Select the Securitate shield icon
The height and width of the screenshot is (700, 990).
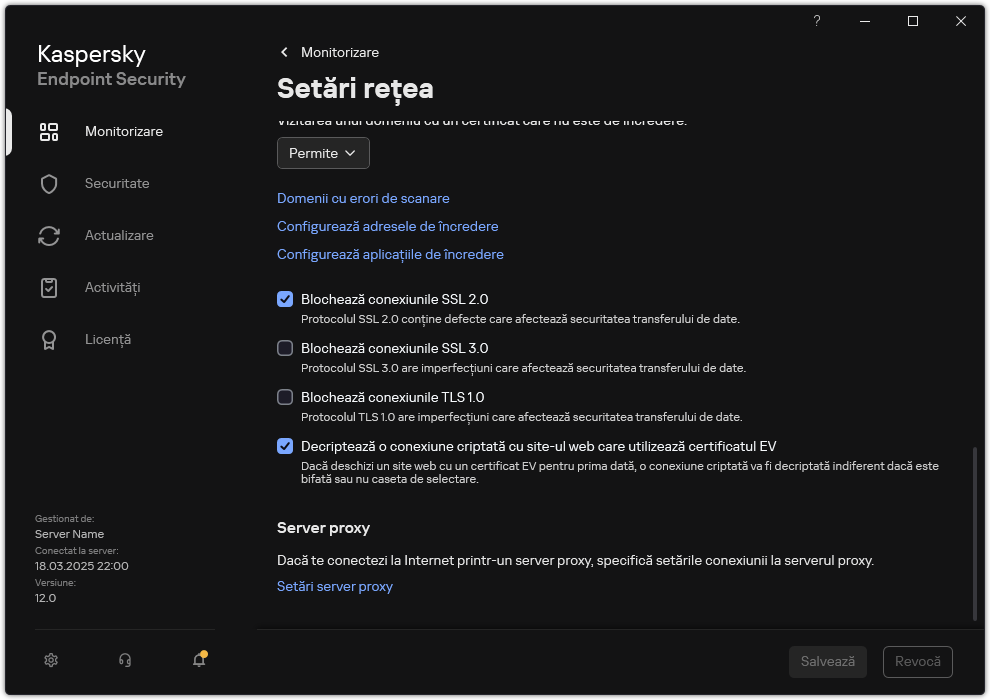click(x=49, y=183)
